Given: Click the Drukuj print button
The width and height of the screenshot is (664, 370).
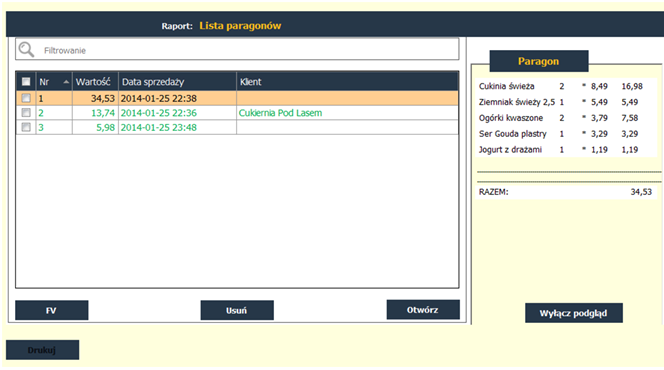Looking at the screenshot, I should coord(42,350).
